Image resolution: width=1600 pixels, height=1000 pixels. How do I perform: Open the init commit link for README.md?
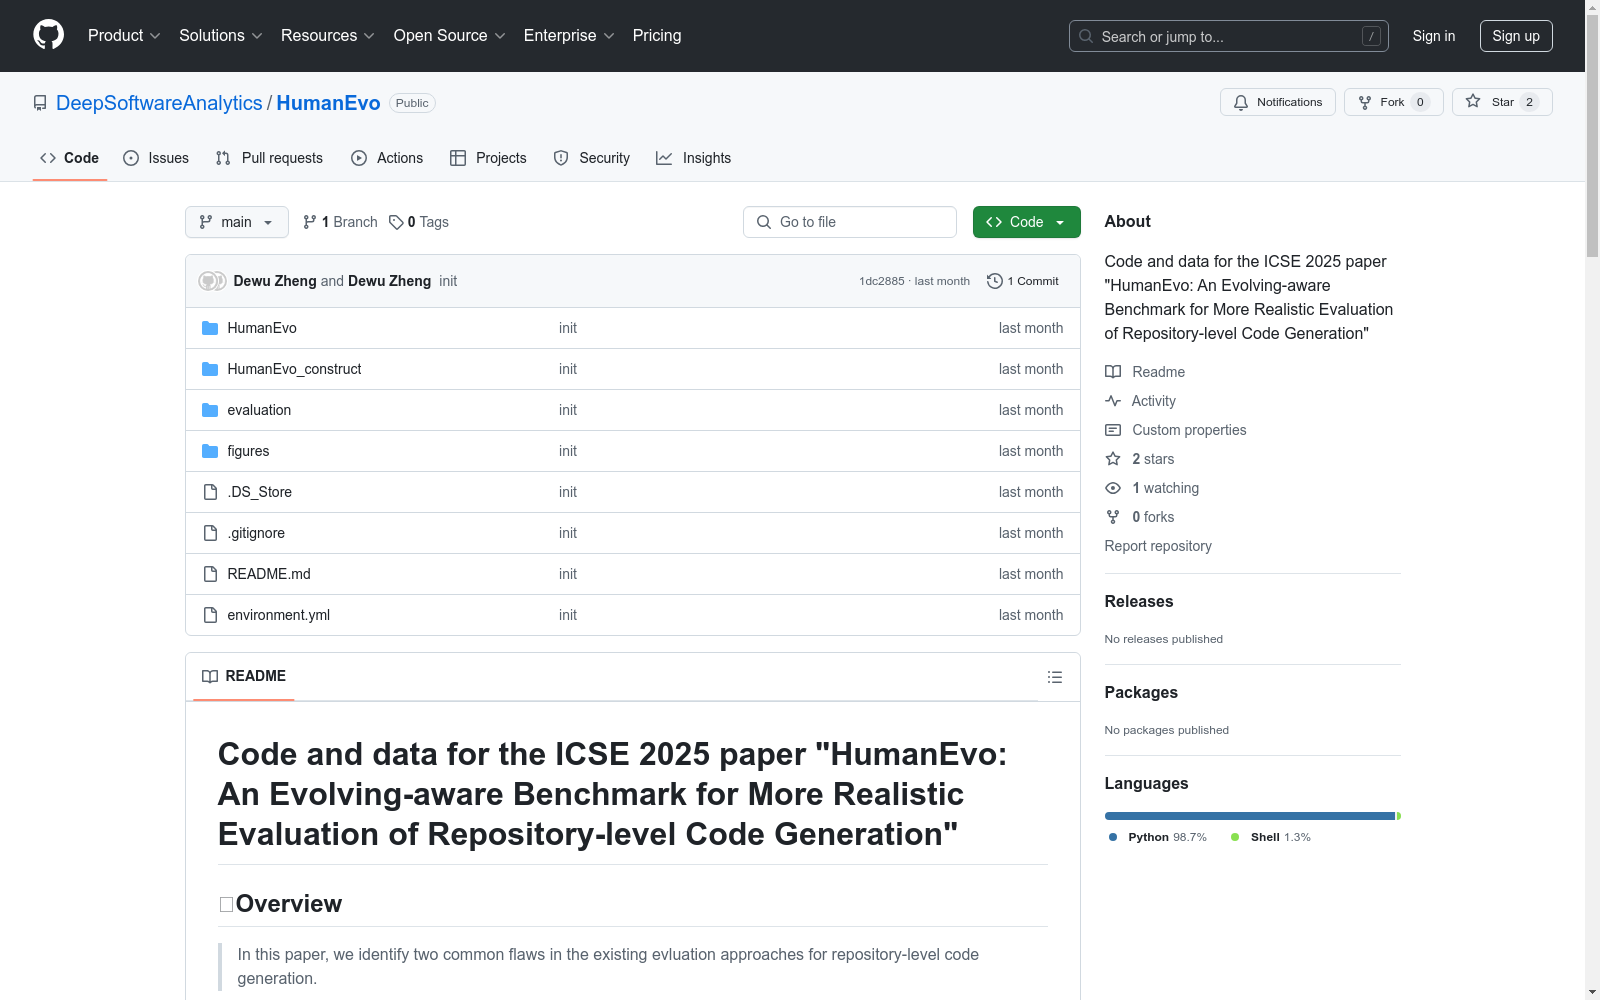pyautogui.click(x=568, y=574)
